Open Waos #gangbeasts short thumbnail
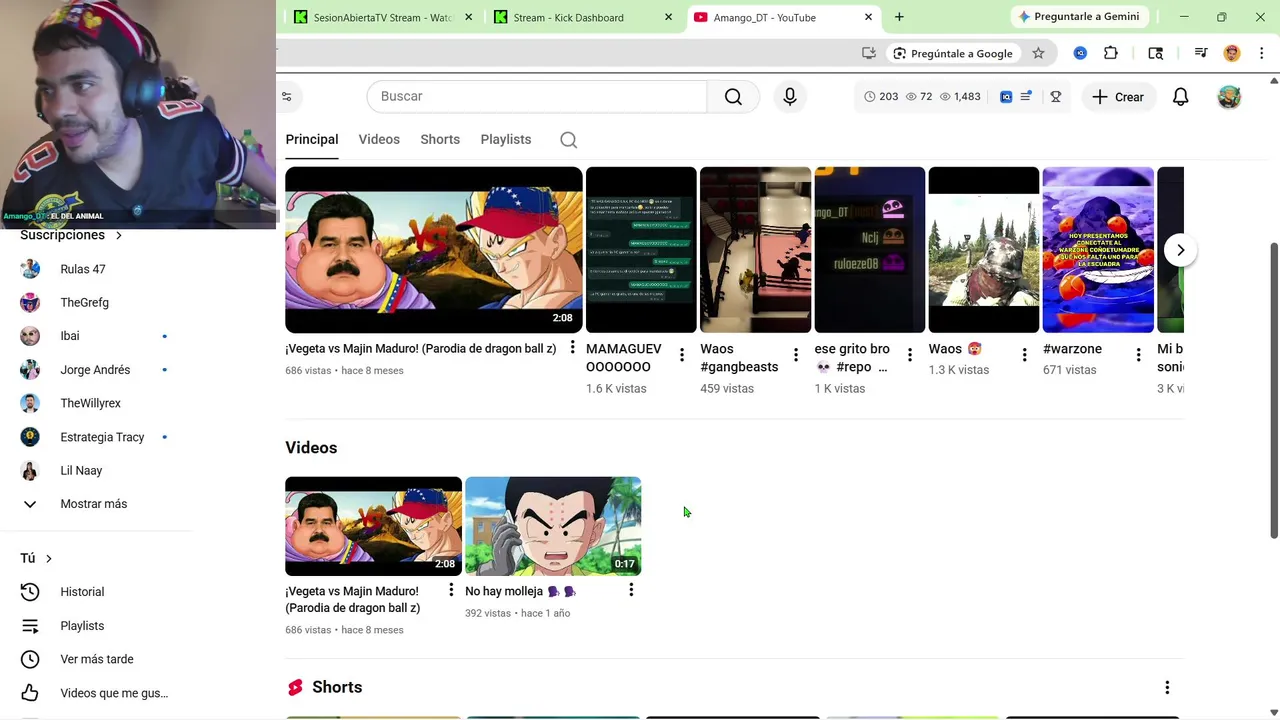 [755, 250]
